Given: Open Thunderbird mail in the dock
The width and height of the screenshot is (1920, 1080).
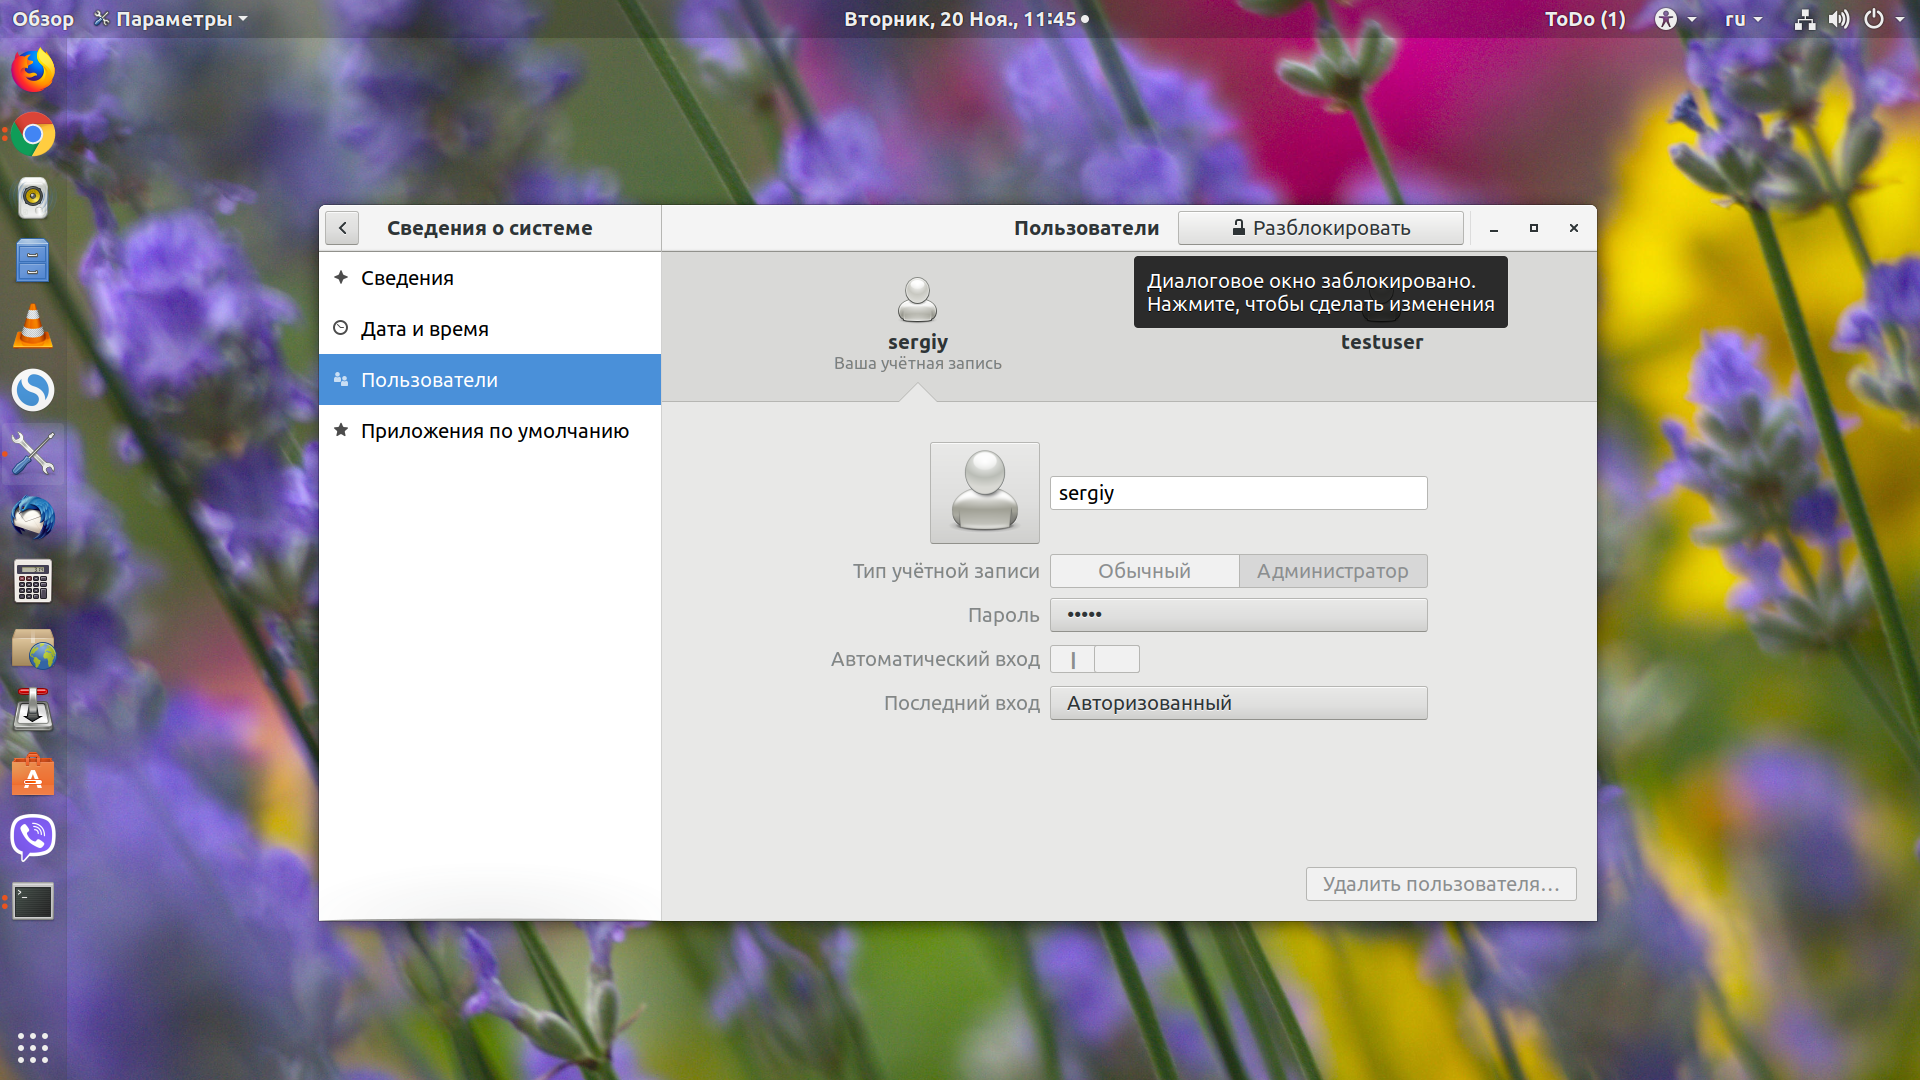Looking at the screenshot, I should (33, 518).
